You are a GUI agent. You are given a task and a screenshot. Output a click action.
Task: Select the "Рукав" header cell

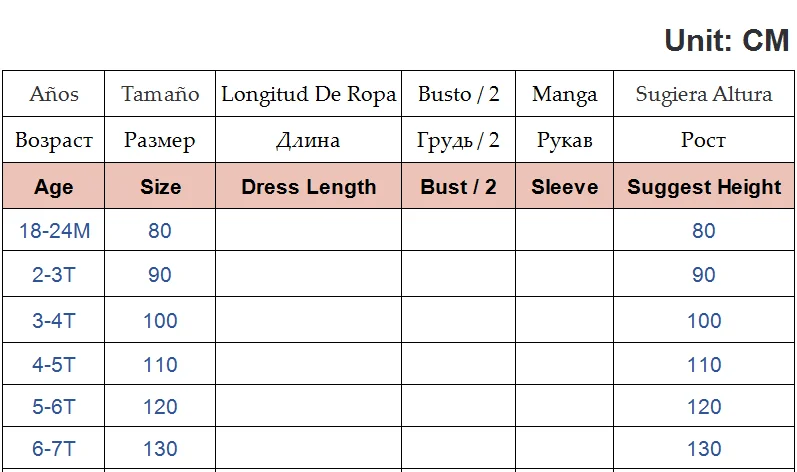(x=564, y=140)
